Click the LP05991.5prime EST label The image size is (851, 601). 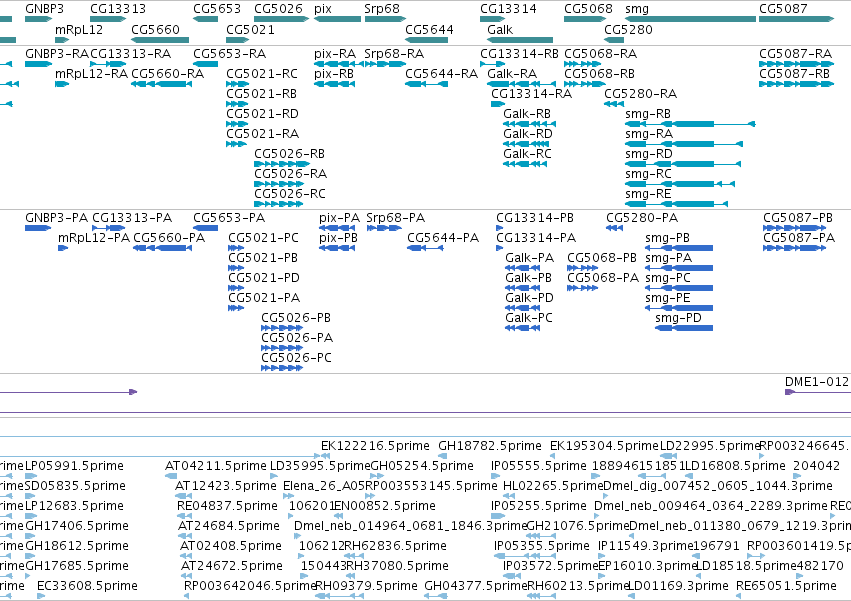74,466
